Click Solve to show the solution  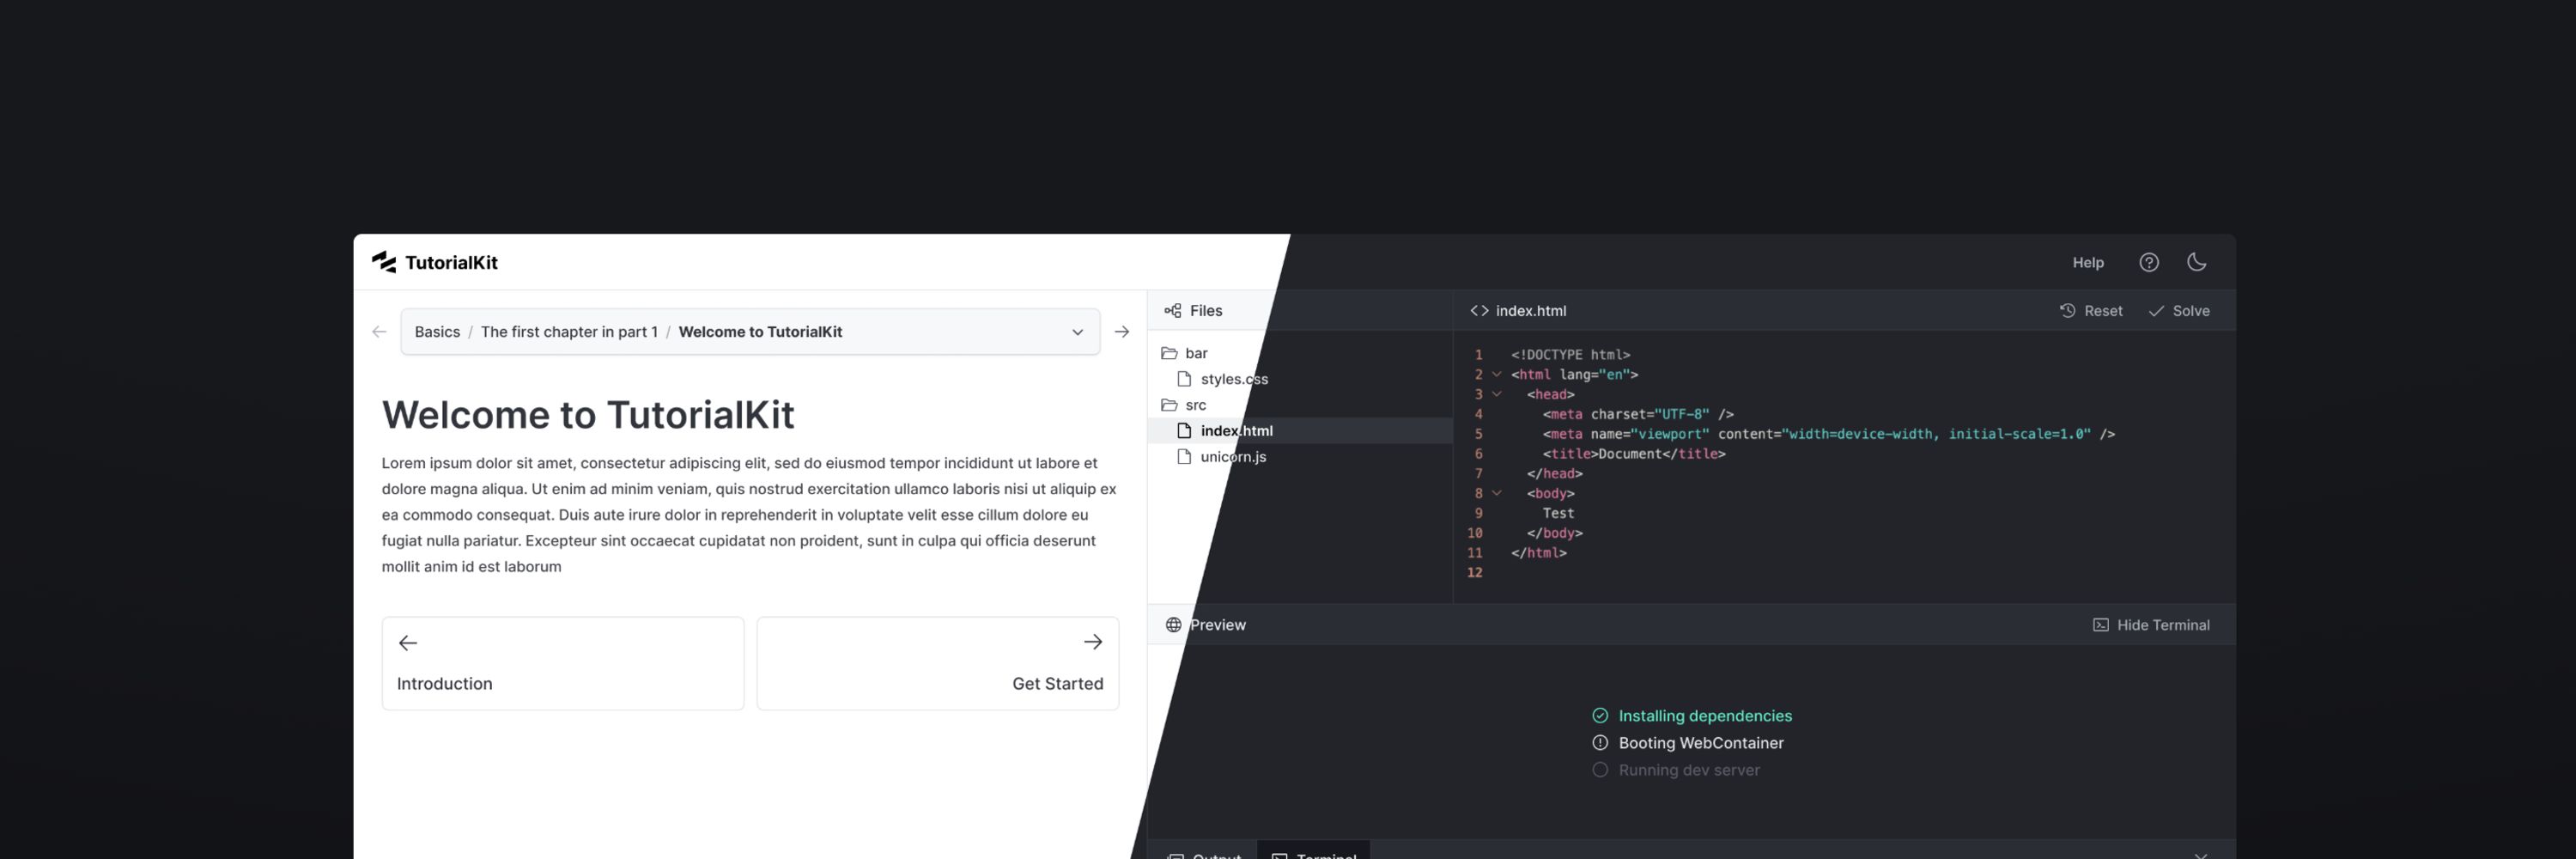tap(2179, 311)
